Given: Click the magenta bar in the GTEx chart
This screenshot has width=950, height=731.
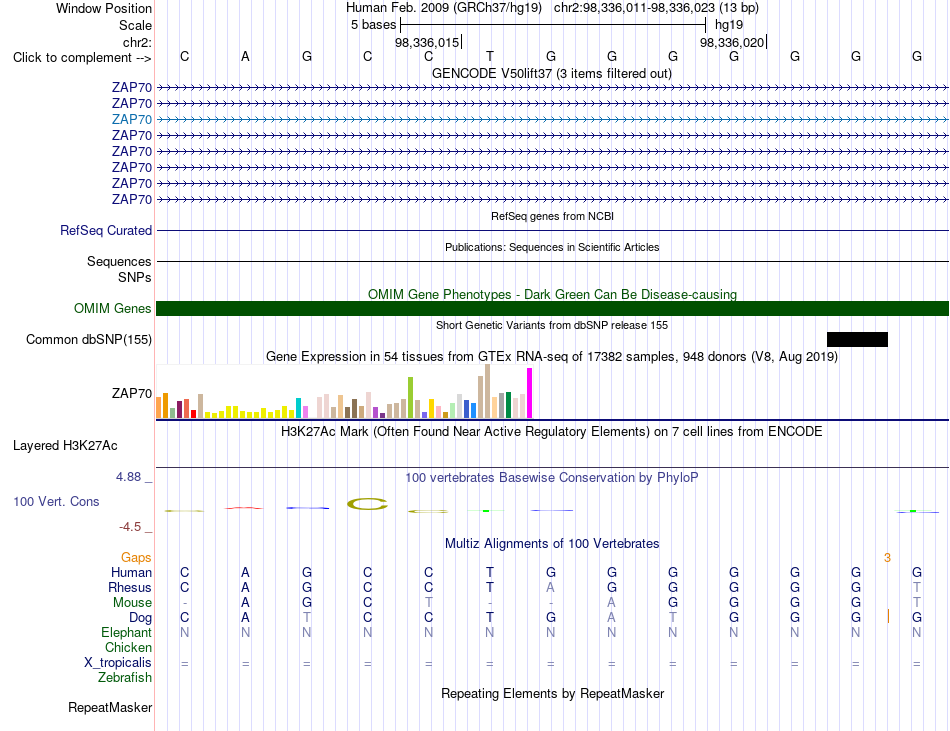Looking at the screenshot, I should click(x=530, y=393).
